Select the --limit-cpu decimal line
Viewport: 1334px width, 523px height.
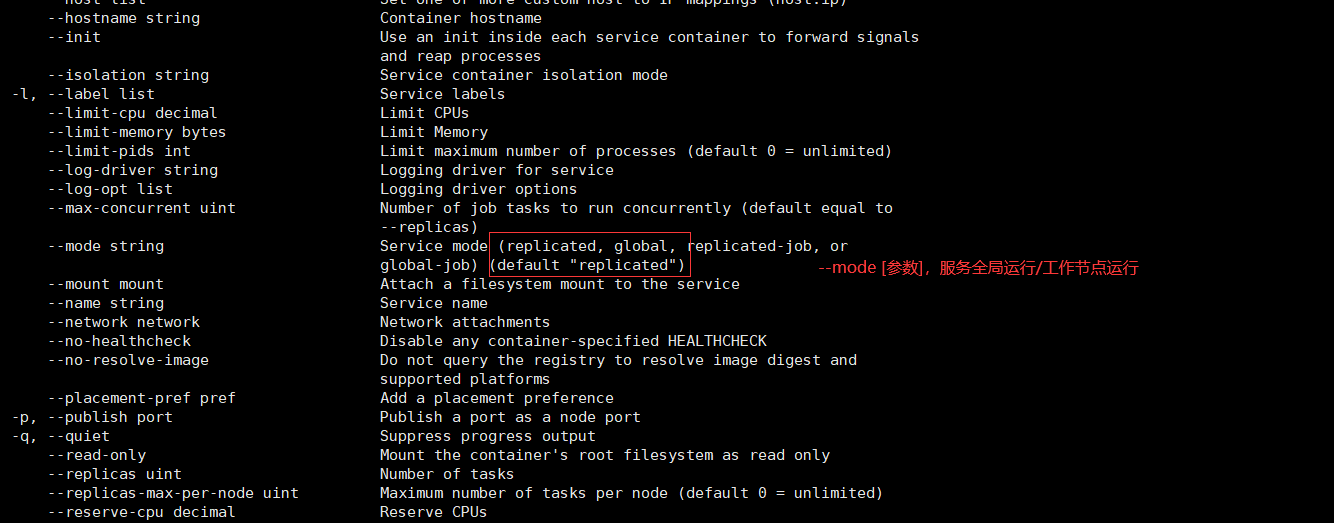[x=133, y=113]
